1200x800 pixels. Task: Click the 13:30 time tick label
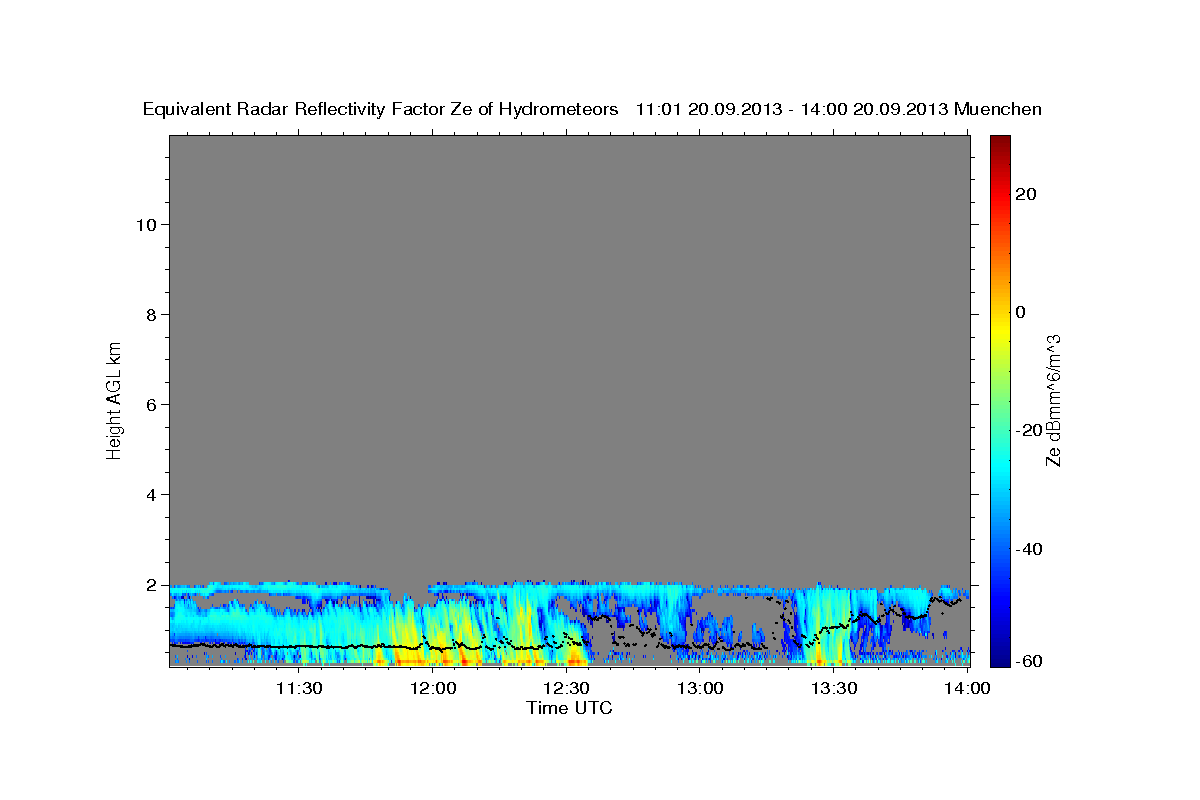(x=833, y=688)
